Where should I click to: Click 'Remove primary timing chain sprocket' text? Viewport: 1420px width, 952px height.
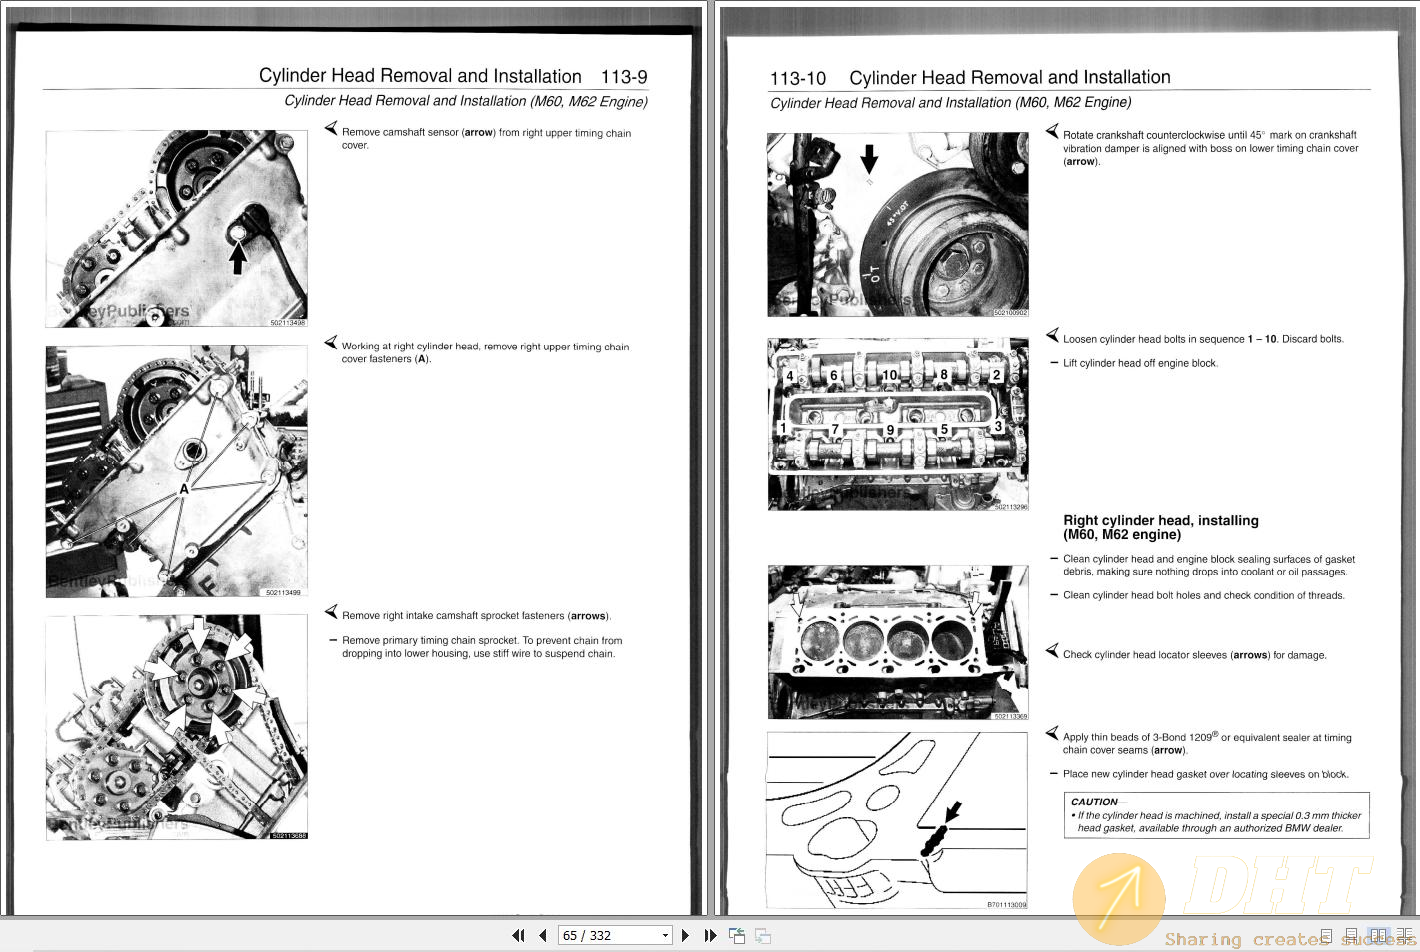pos(482,647)
